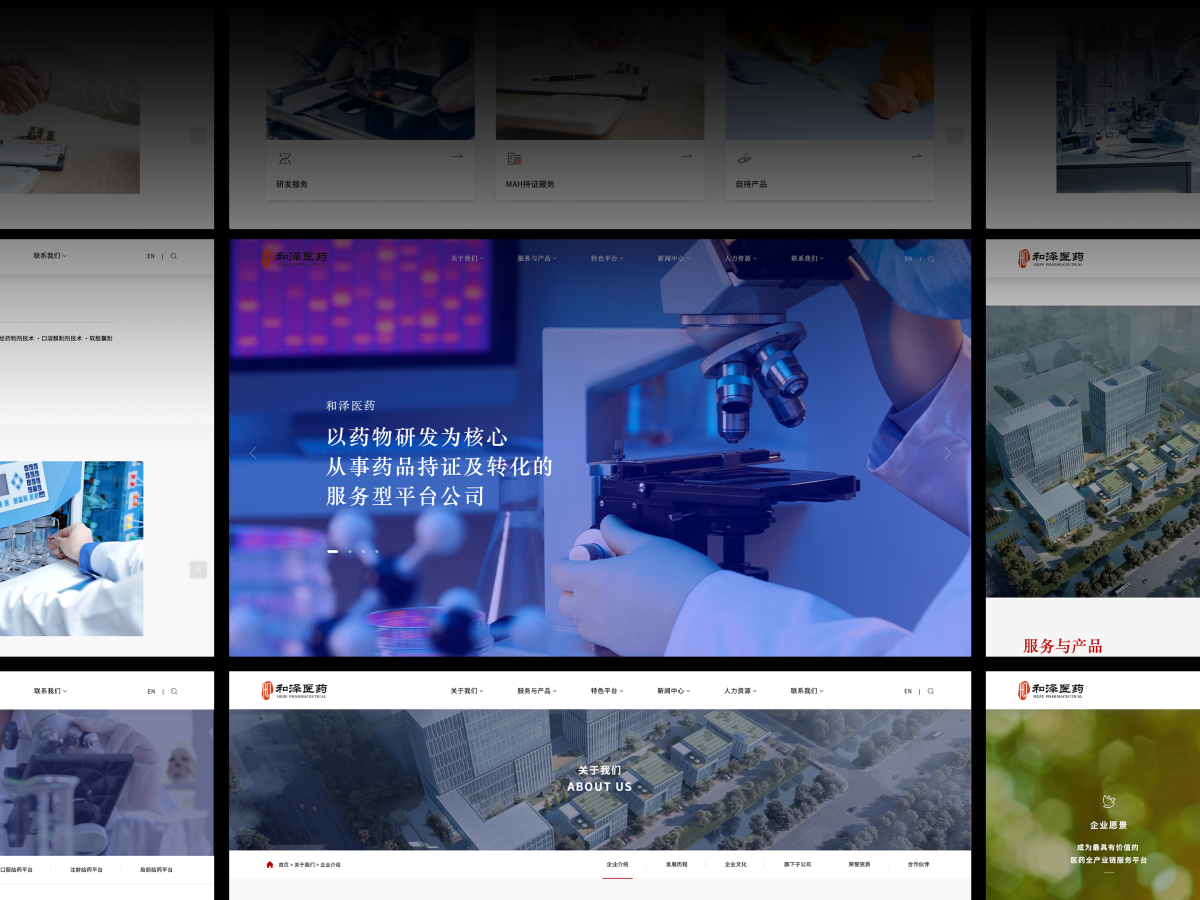Click the last carousel indicator dot on the hero banner

tap(377, 551)
